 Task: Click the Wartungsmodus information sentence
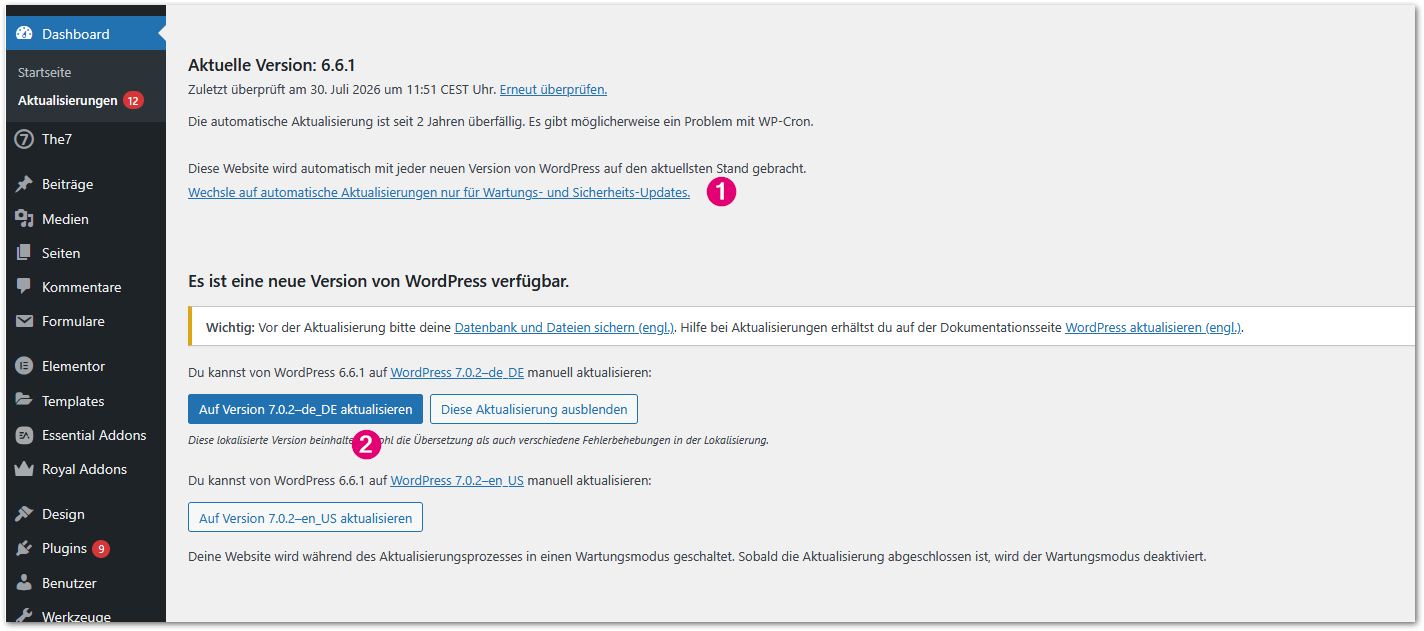tap(697, 556)
